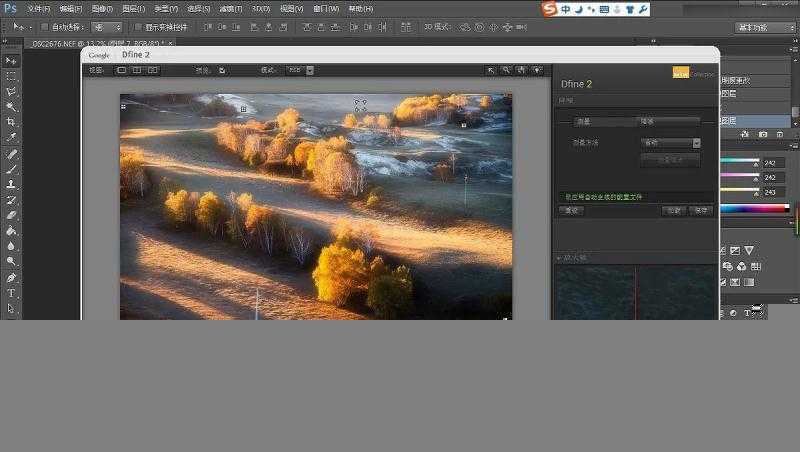Click the Dfine reset button
The height and width of the screenshot is (452, 800).
point(571,210)
